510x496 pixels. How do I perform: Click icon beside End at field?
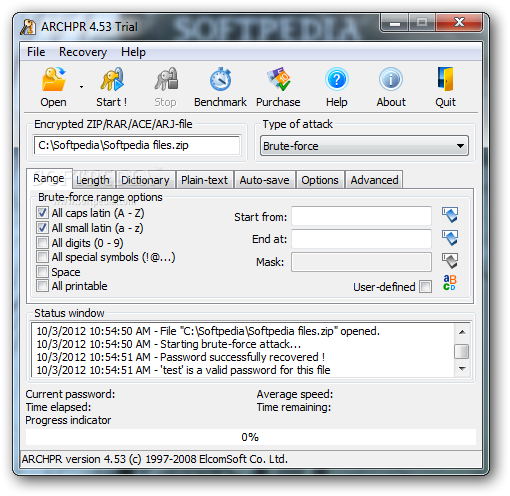(450, 238)
